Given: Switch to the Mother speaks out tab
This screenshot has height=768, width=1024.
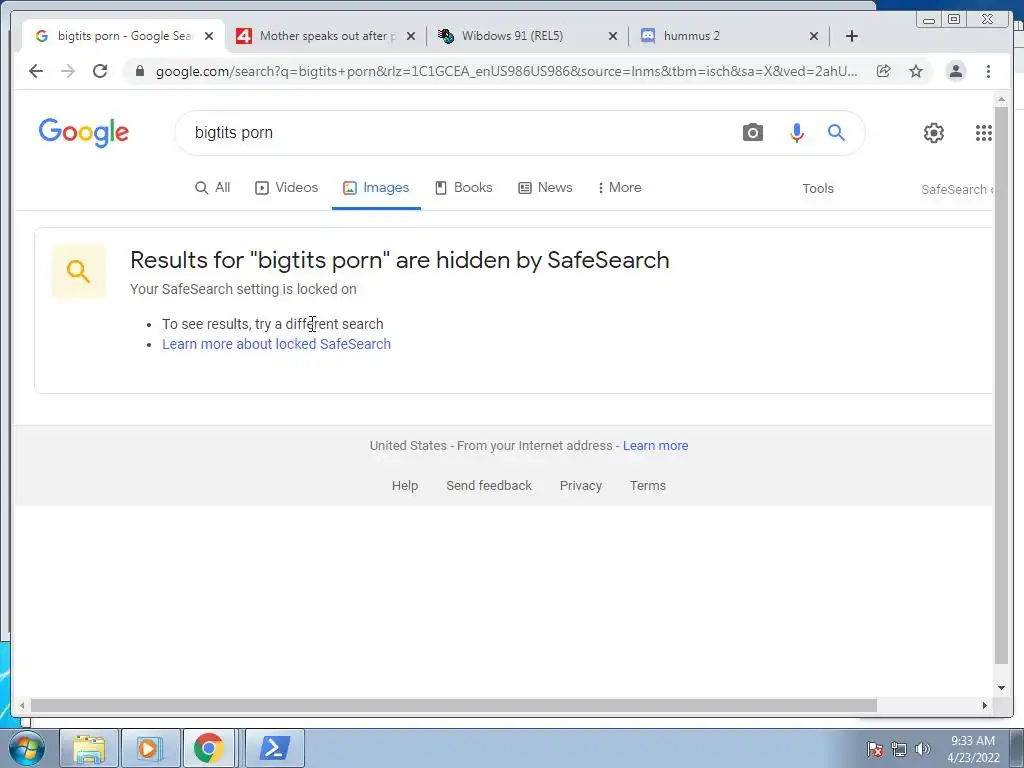Looking at the screenshot, I should (326, 36).
